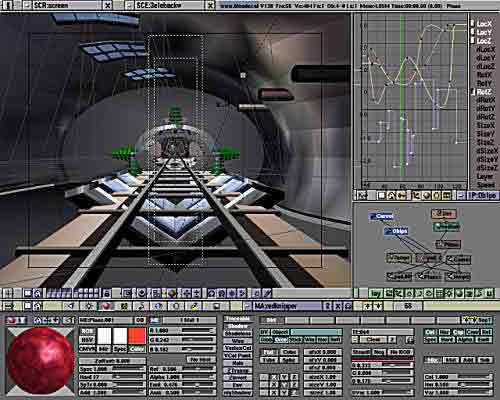This screenshot has height=400, width=500.
Task: Click the full-window icon in 3D view header
Action: click(x=28, y=293)
